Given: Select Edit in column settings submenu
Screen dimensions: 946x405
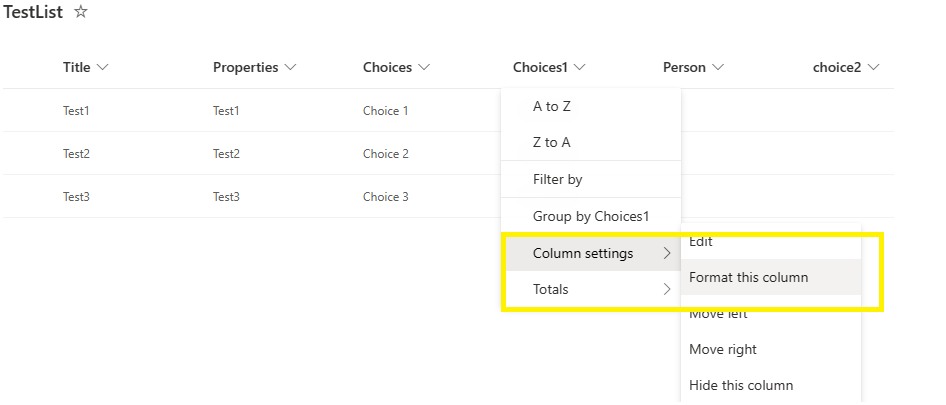Looking at the screenshot, I should coord(701,242).
